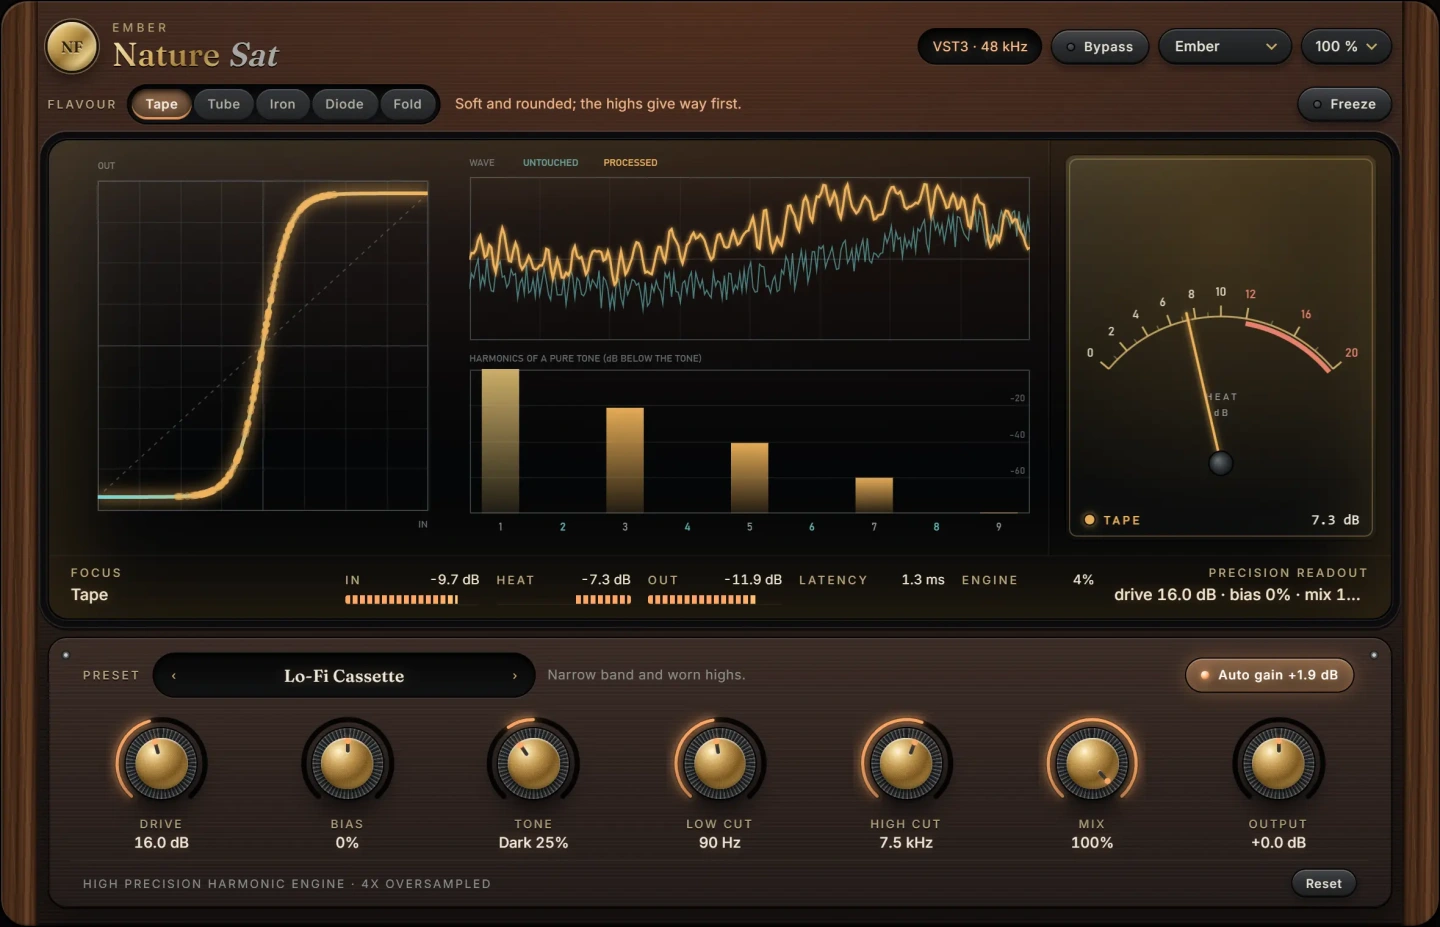
Task: Open the 100 % zoom dropdown
Action: (x=1346, y=47)
